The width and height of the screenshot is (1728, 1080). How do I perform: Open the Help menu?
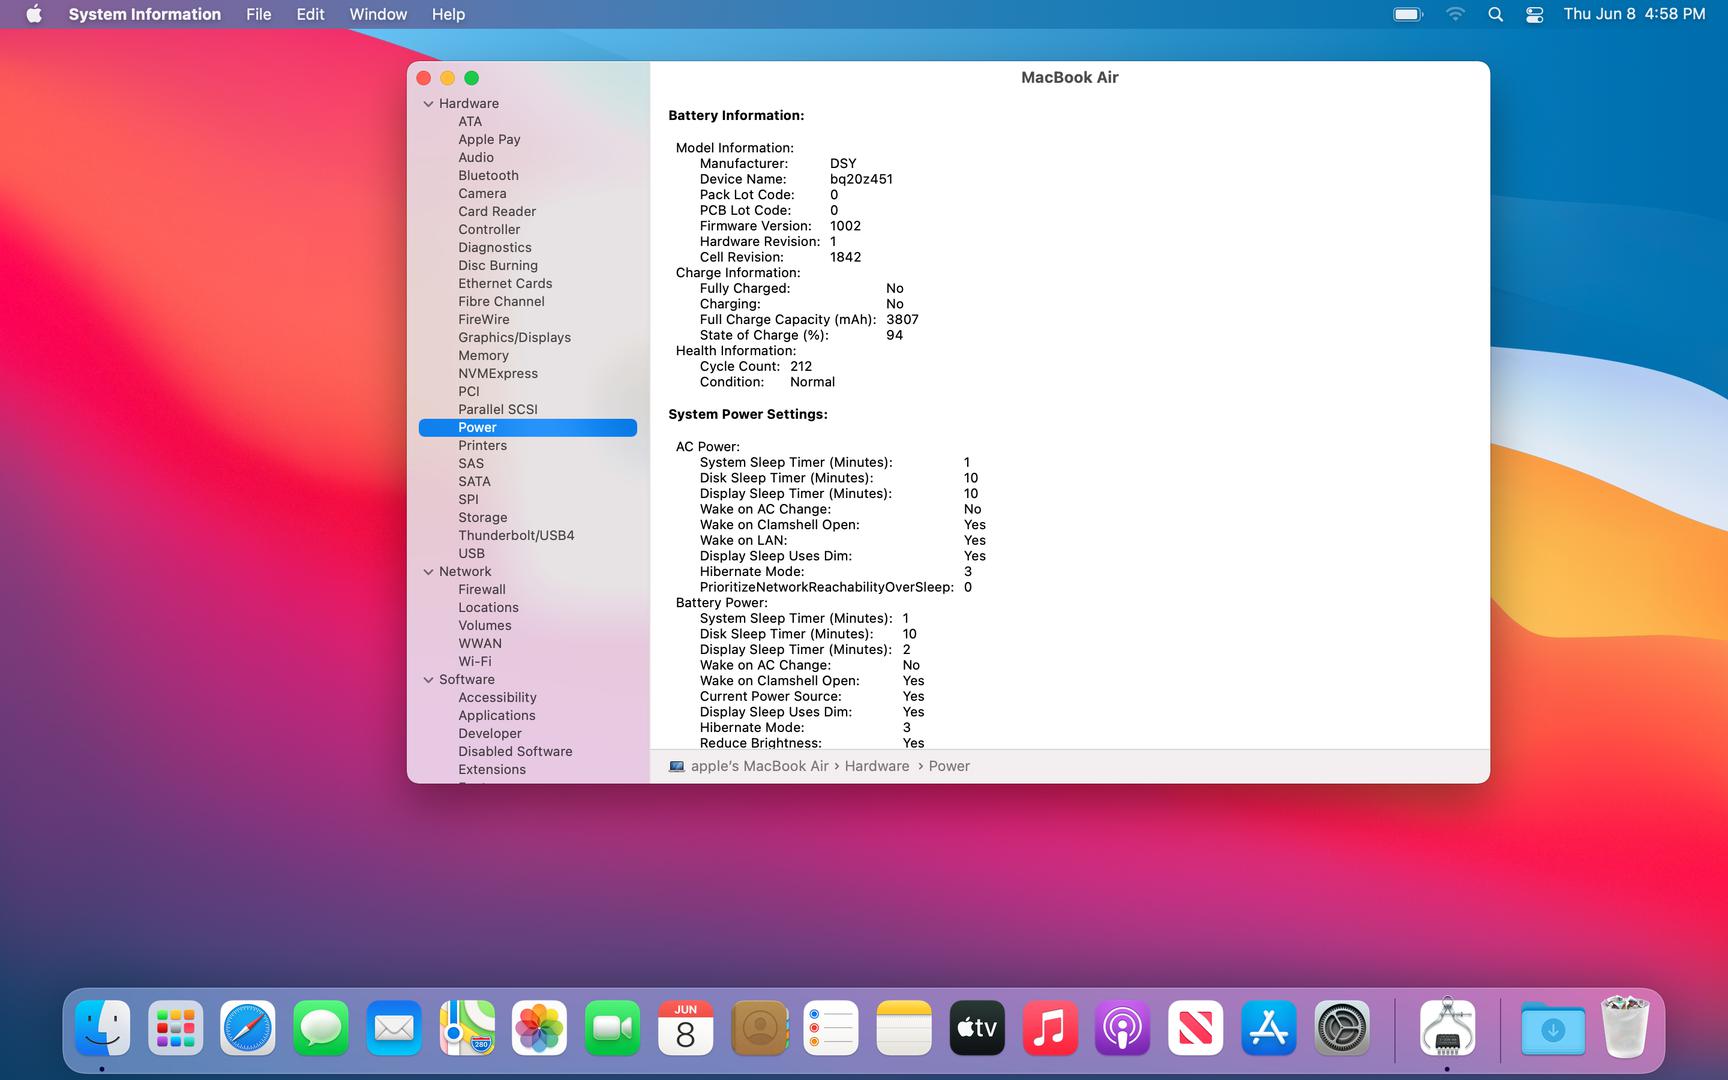tap(448, 14)
